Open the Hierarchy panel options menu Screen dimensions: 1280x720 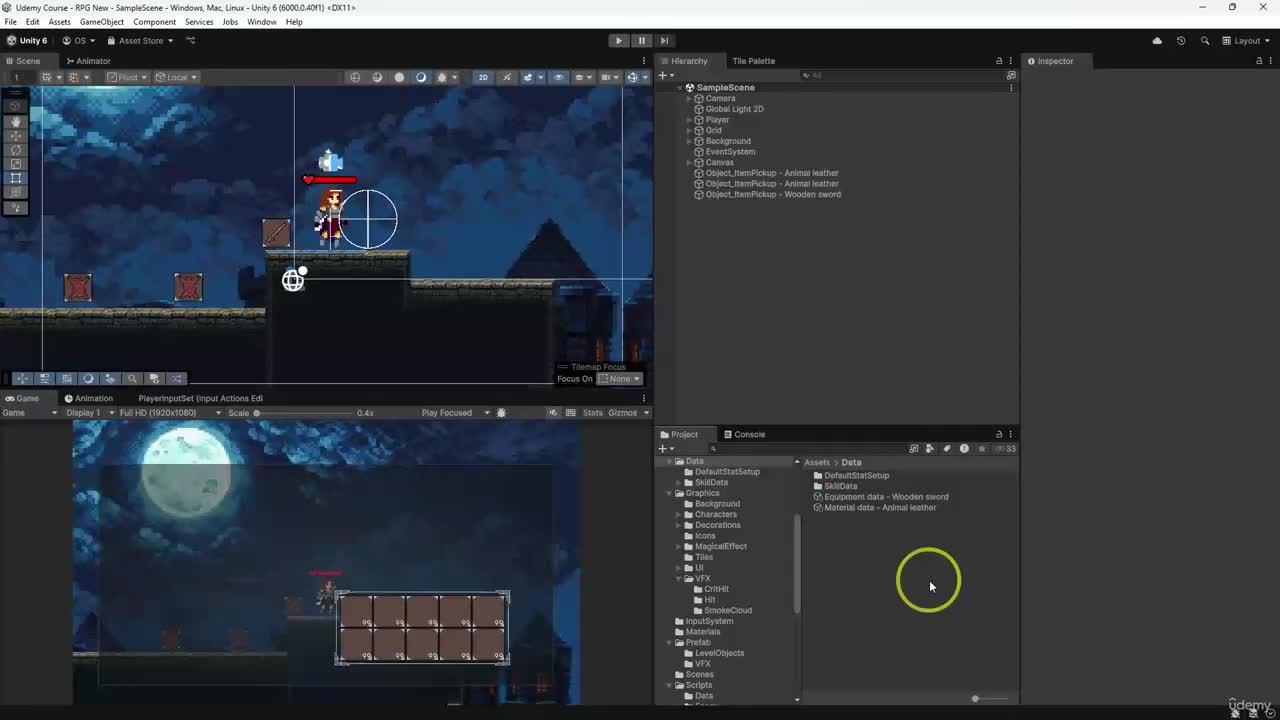[x=1010, y=61]
